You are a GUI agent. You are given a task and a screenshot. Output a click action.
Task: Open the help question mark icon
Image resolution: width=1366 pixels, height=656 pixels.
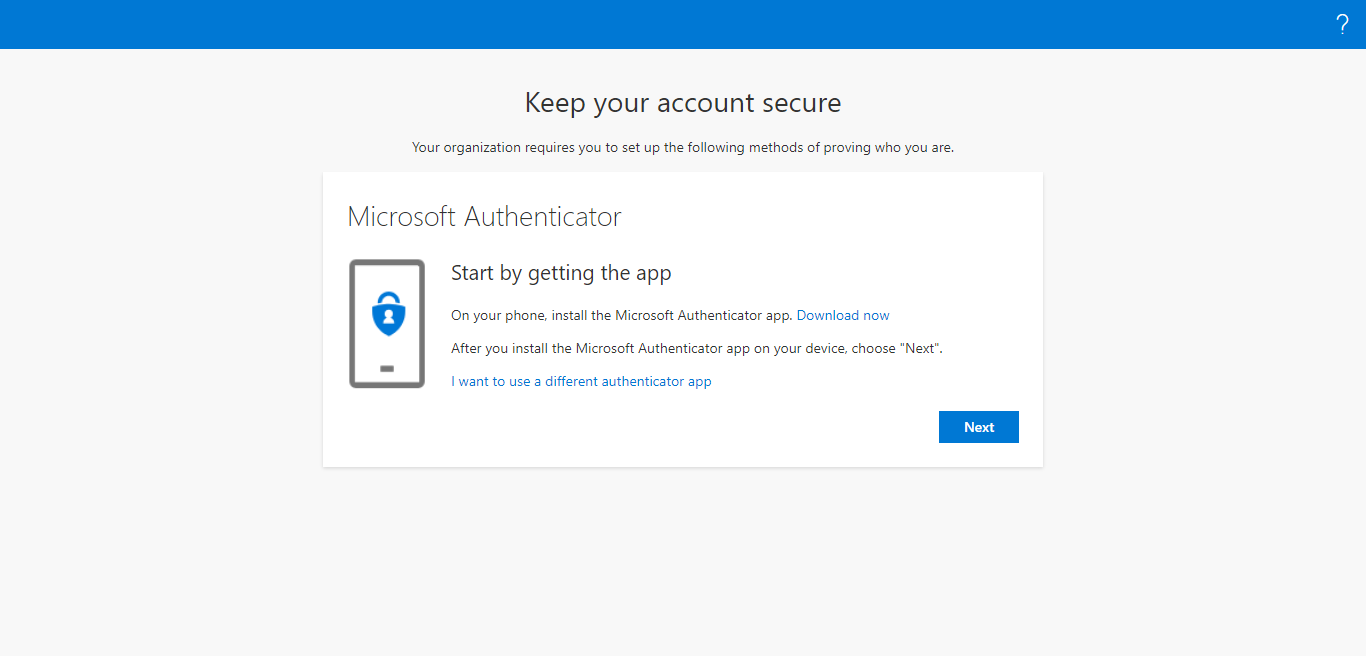click(1342, 25)
